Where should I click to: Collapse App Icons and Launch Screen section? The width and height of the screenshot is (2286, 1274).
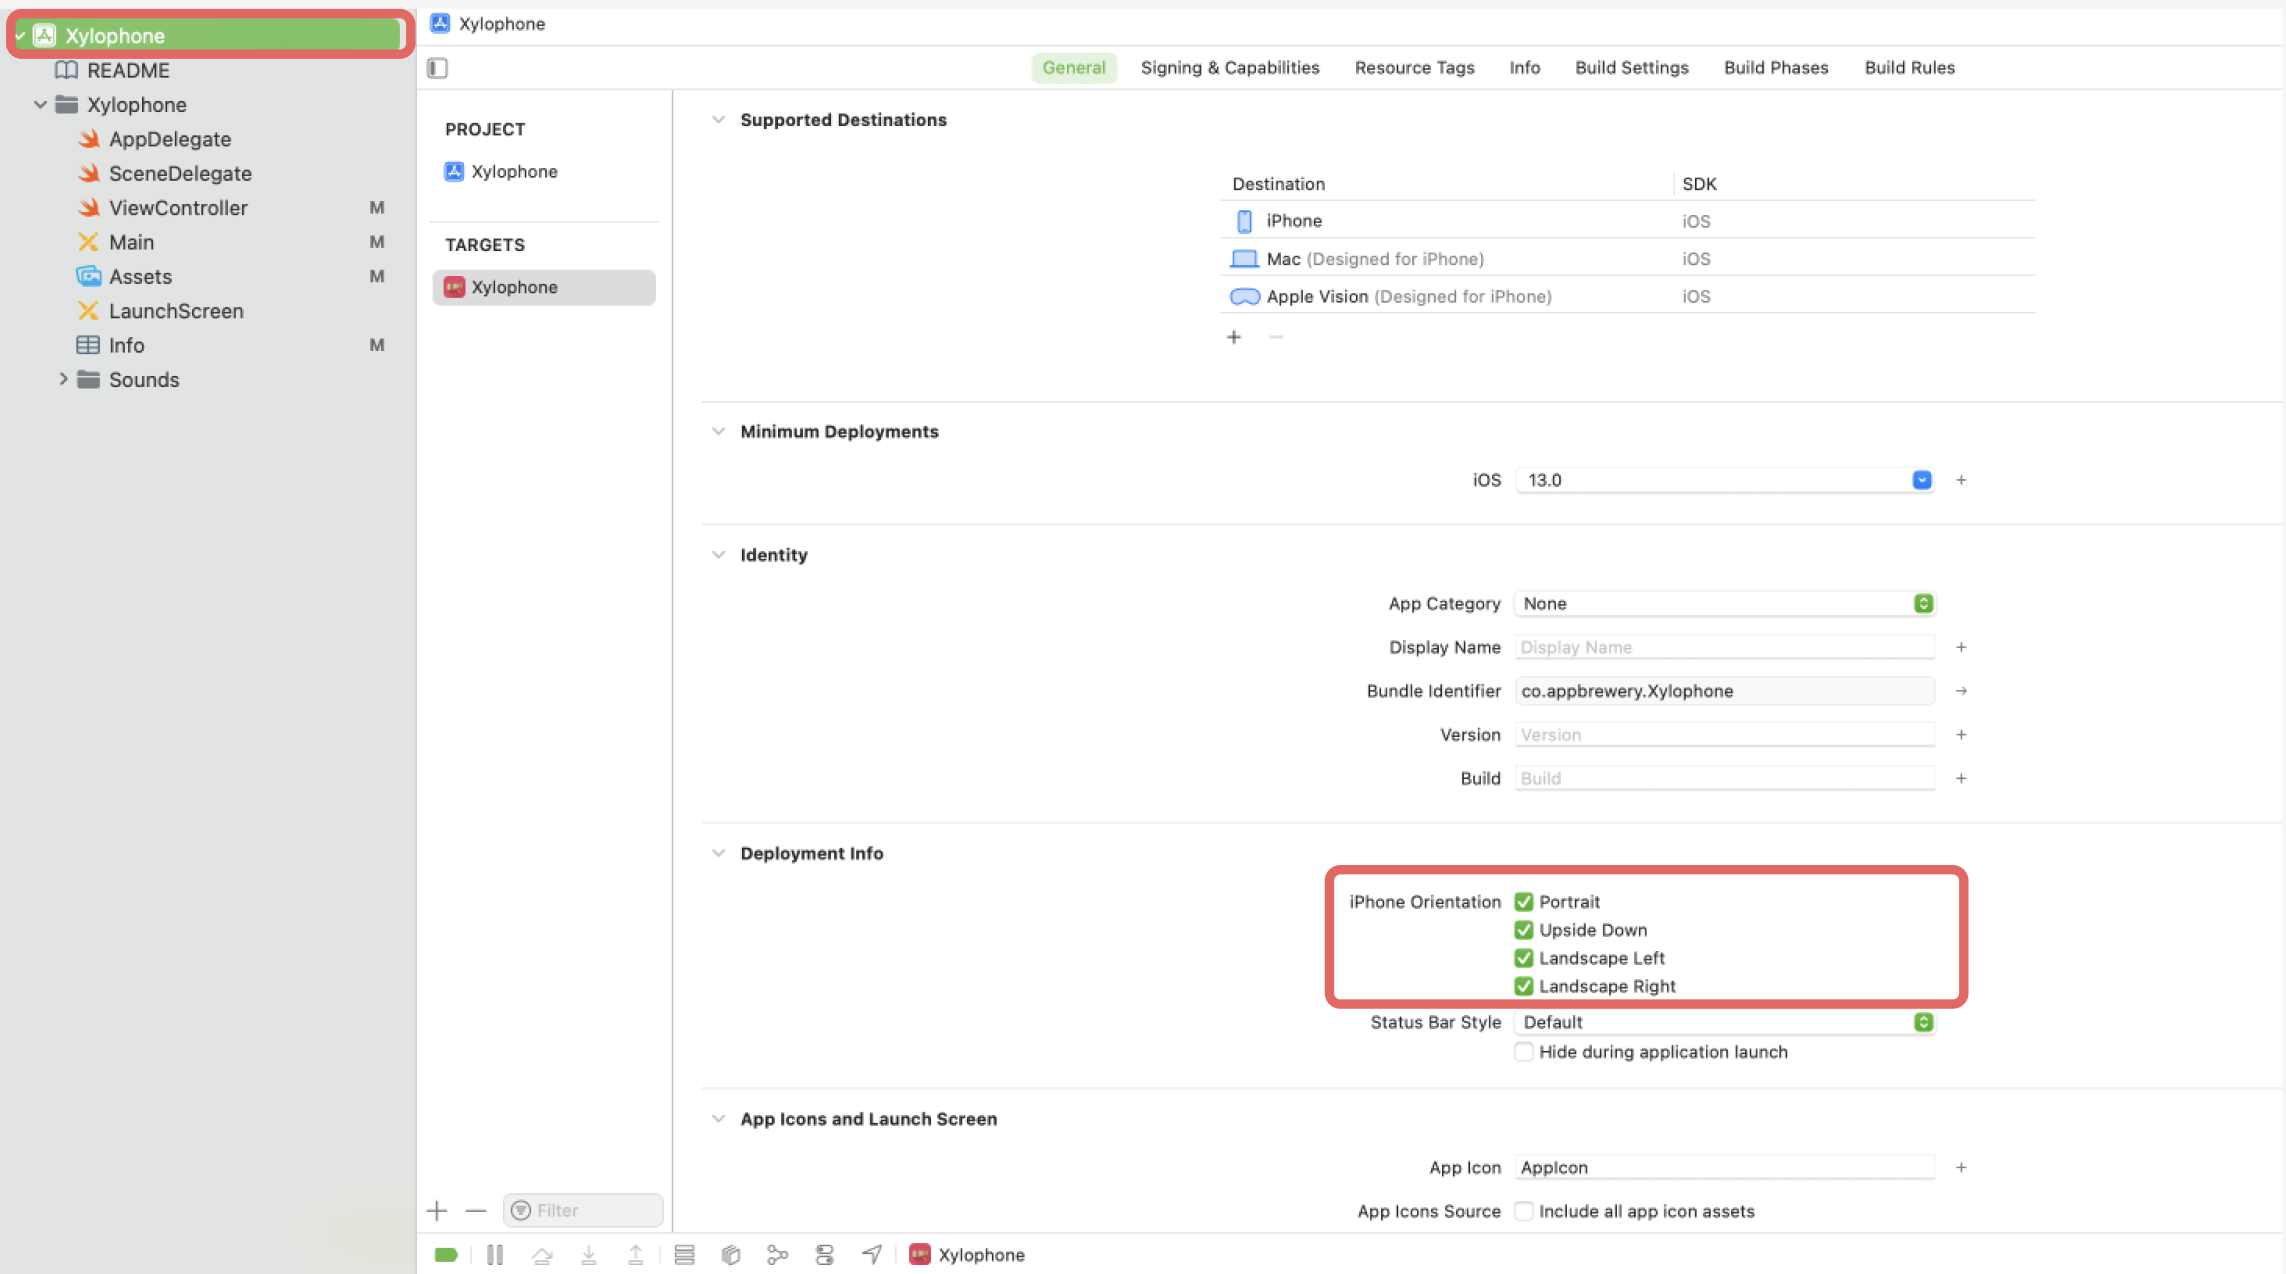click(x=718, y=1119)
